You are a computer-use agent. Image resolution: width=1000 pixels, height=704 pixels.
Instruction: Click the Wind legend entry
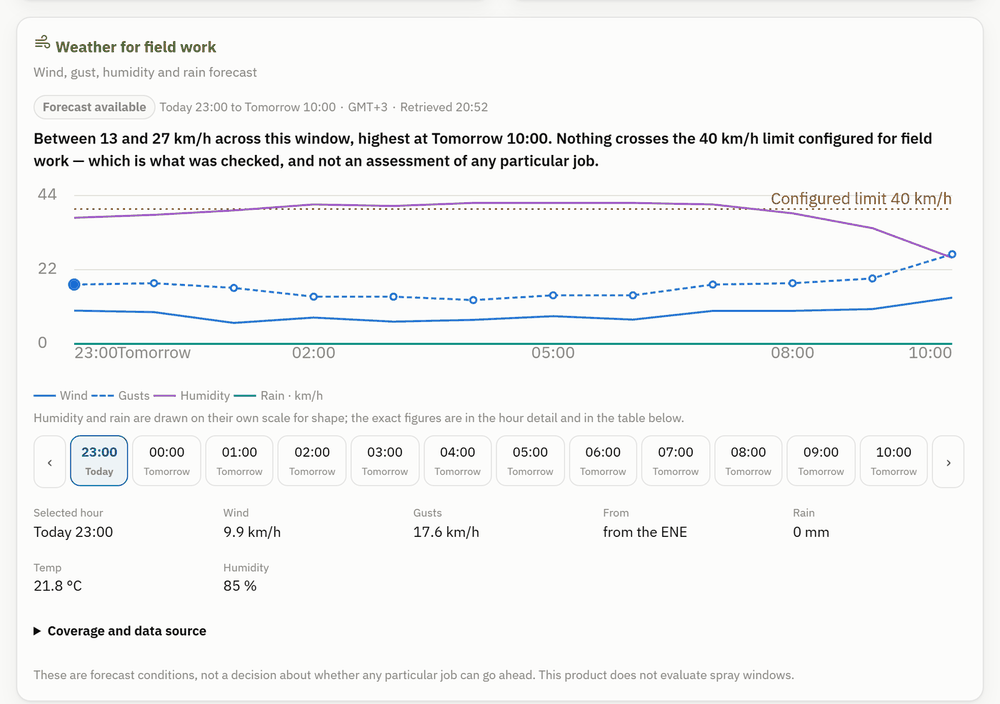click(61, 395)
